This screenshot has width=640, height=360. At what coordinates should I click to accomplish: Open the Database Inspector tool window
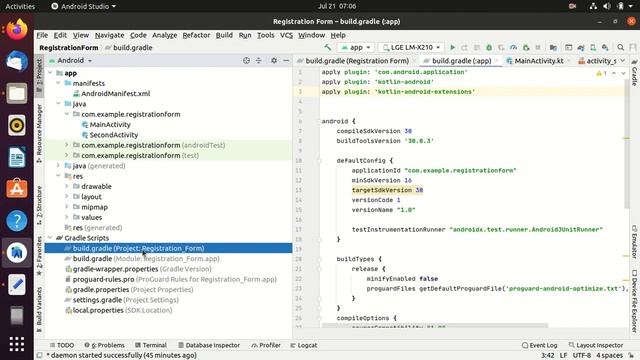click(209, 345)
